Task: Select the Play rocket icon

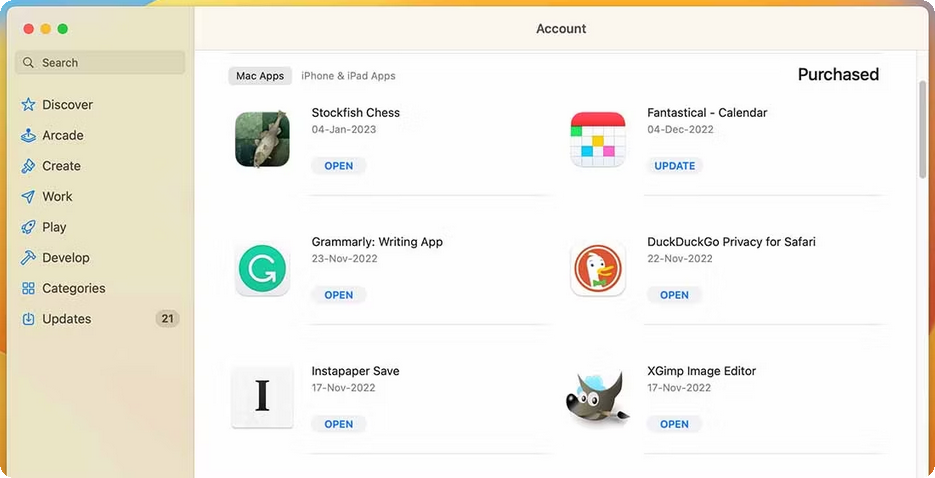Action: point(28,227)
